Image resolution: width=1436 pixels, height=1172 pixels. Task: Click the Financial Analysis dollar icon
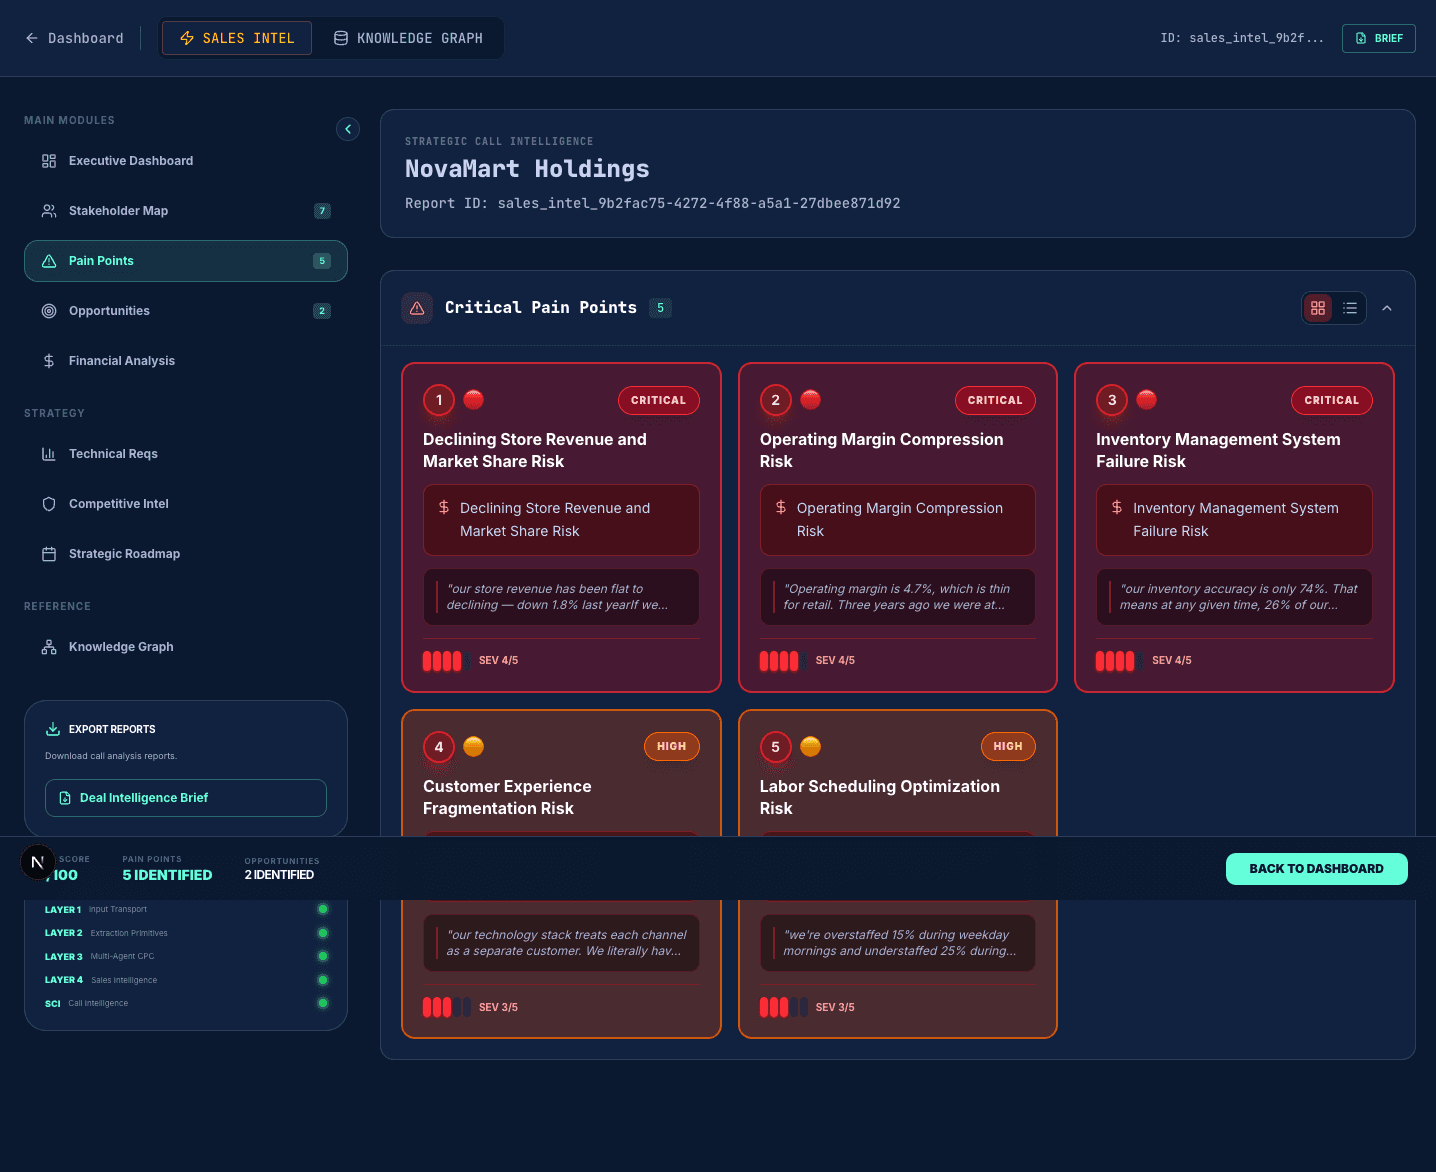click(x=49, y=361)
